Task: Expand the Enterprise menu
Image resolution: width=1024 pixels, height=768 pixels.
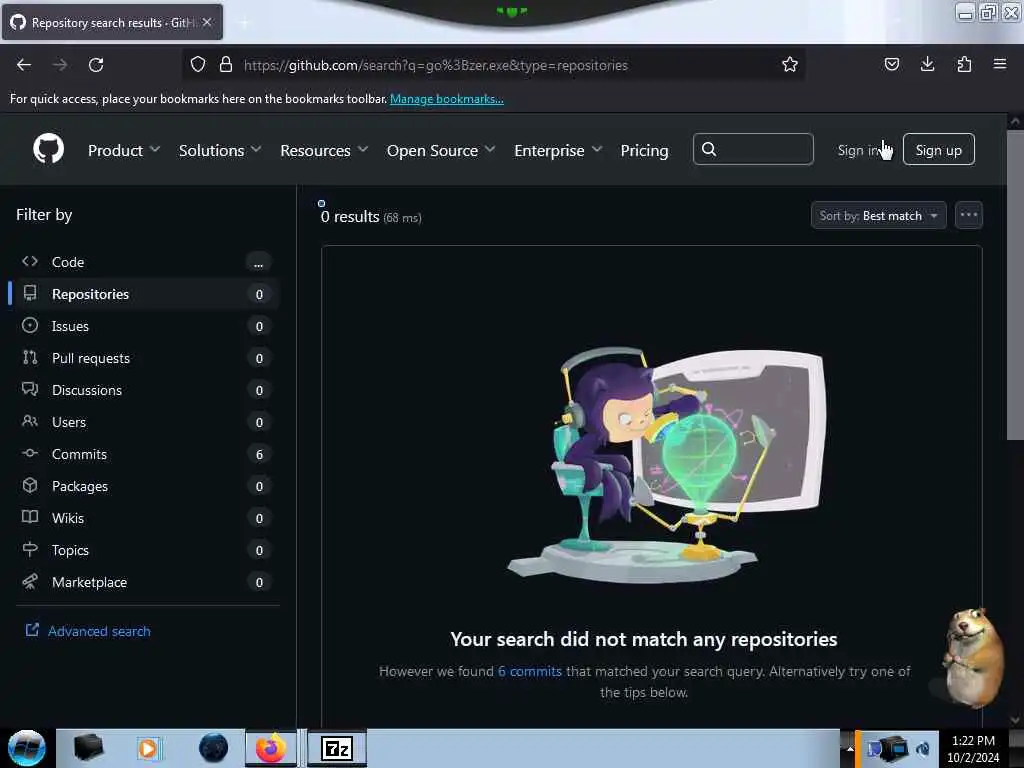Action: tap(558, 150)
